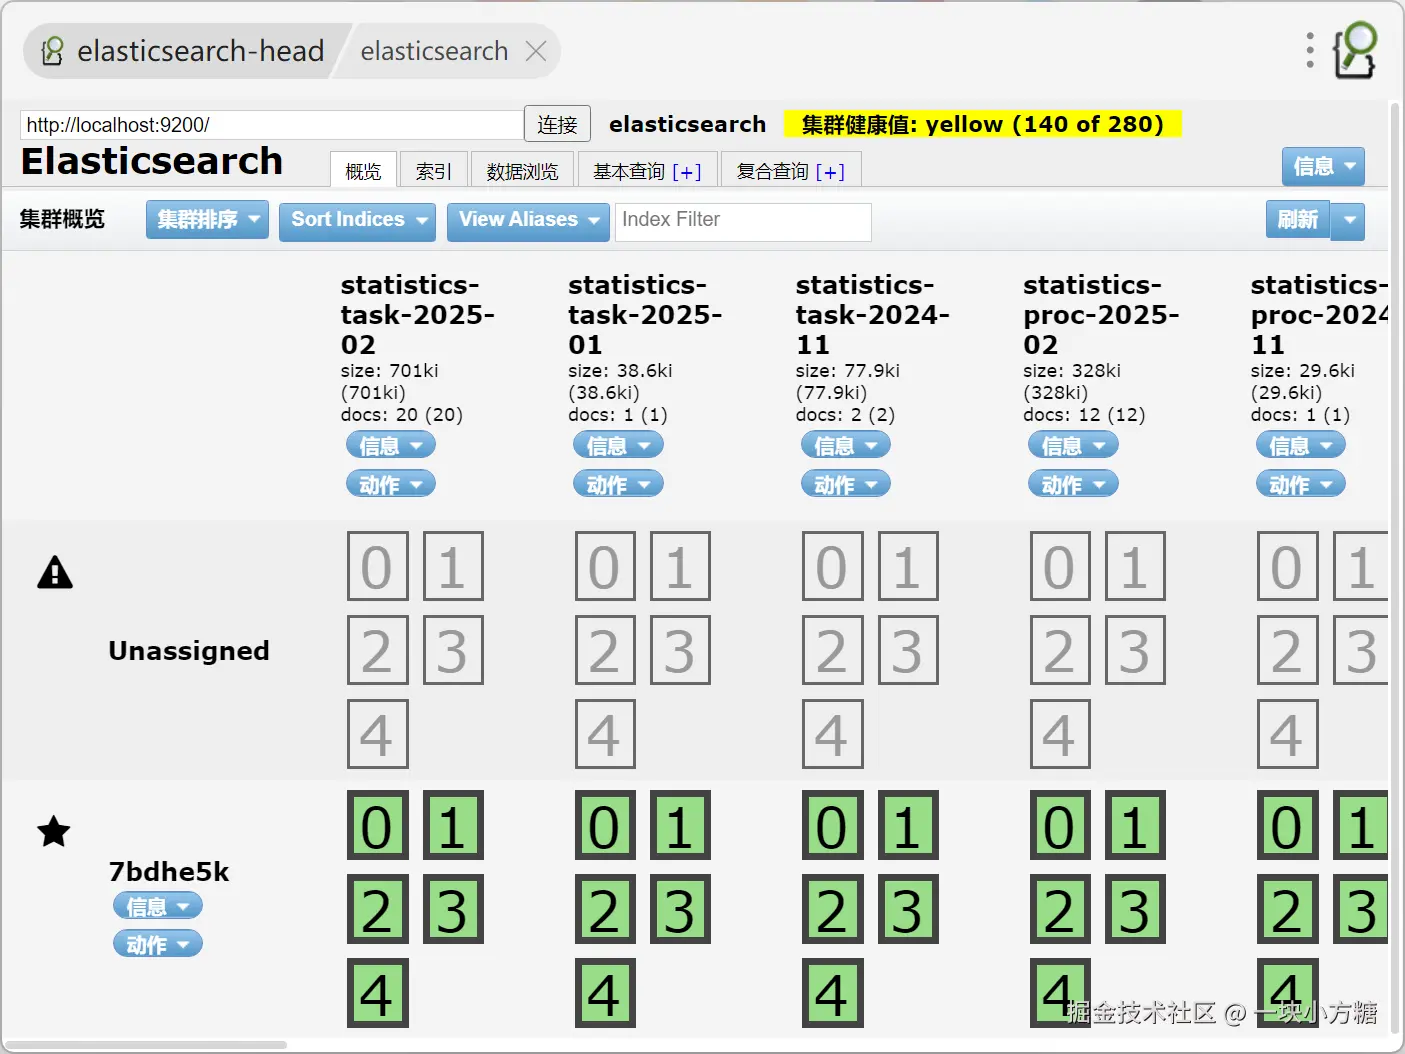Click green shard 2 of statistics-task-2025-01
This screenshot has height=1054, width=1405.
point(605,909)
